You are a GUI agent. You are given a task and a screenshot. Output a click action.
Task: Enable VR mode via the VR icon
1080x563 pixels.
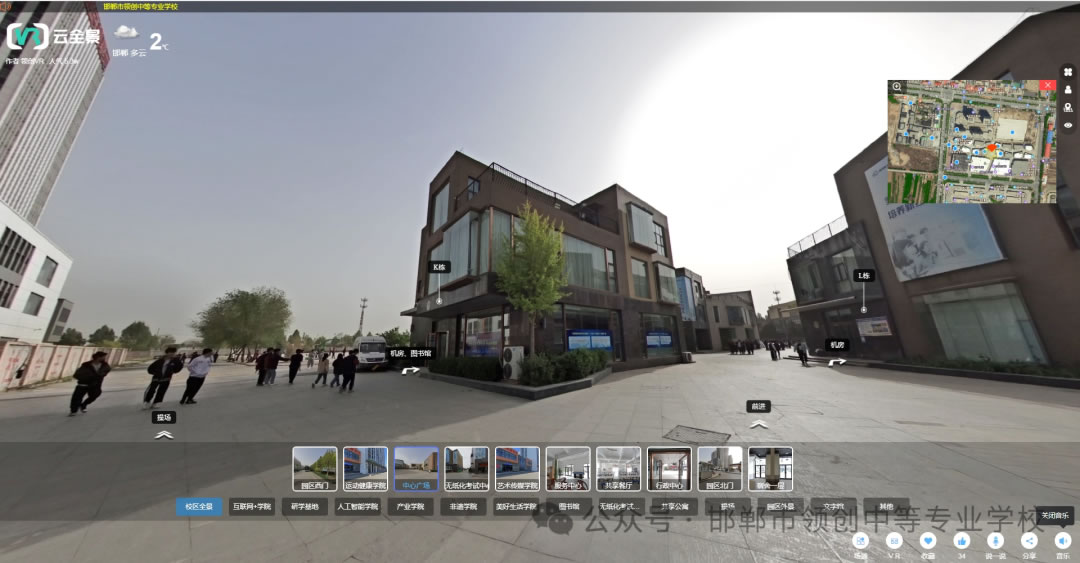(x=894, y=542)
